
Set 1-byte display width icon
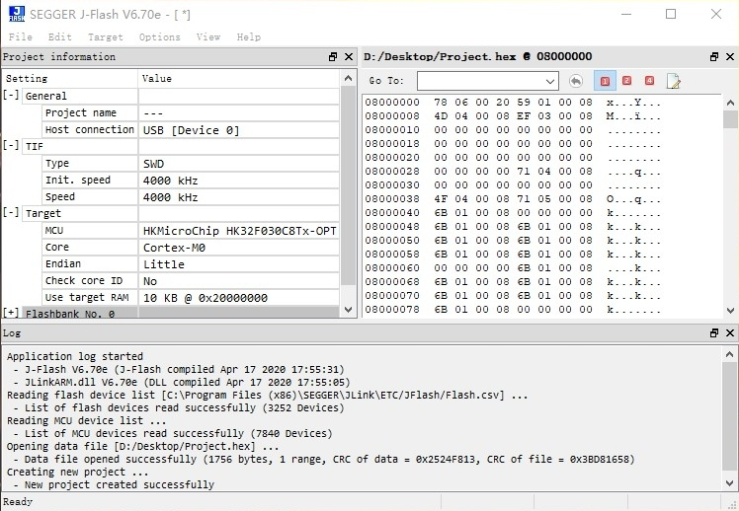coord(605,81)
